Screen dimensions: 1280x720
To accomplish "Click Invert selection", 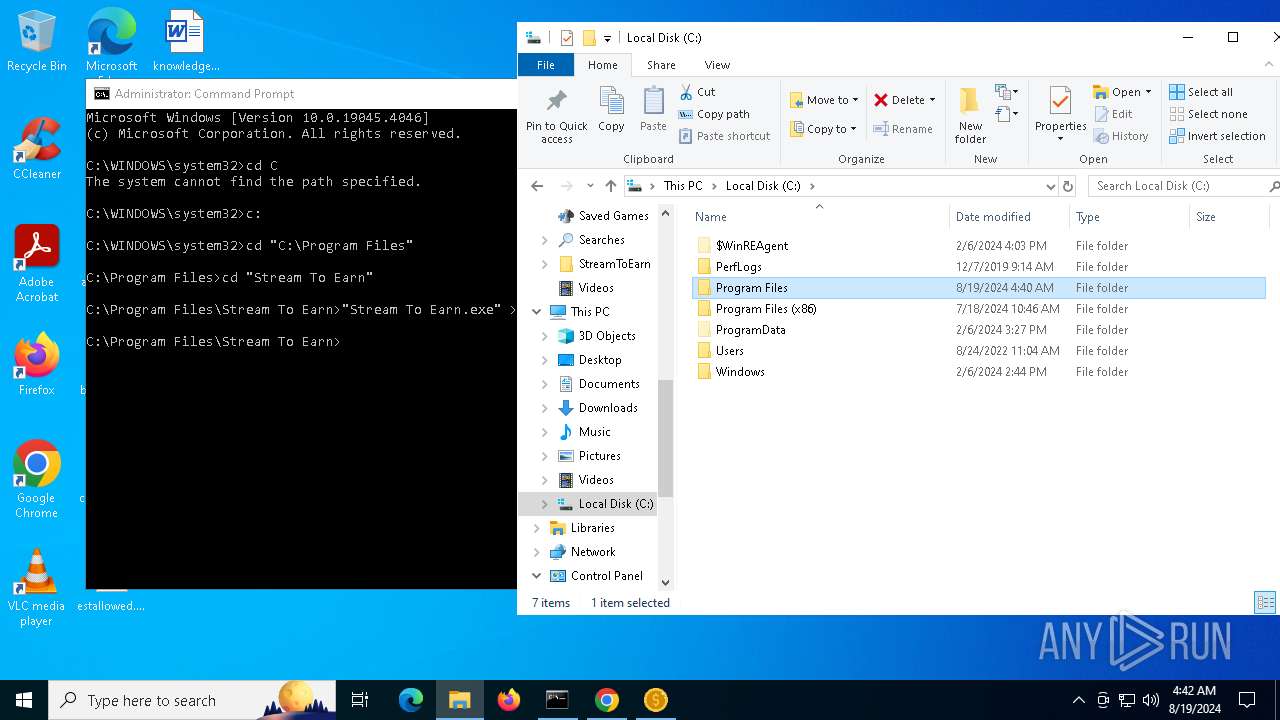I will pos(1217,136).
